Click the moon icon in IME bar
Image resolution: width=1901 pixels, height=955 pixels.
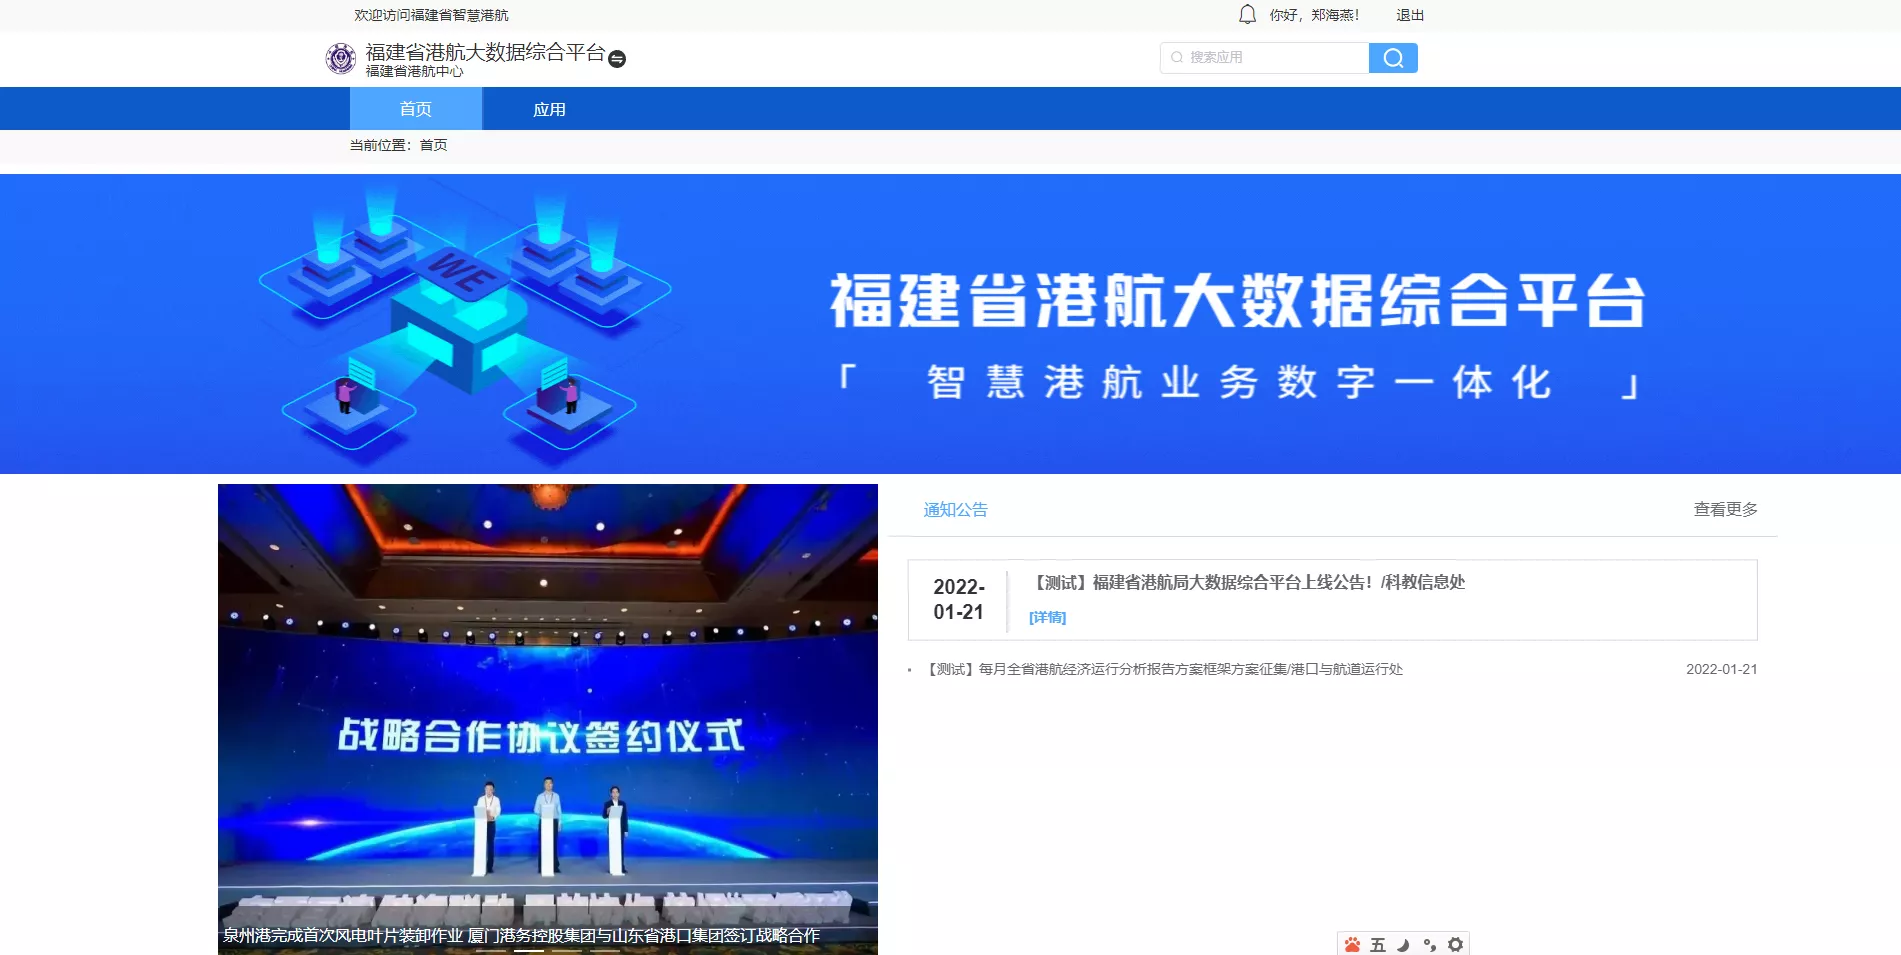coord(1403,945)
